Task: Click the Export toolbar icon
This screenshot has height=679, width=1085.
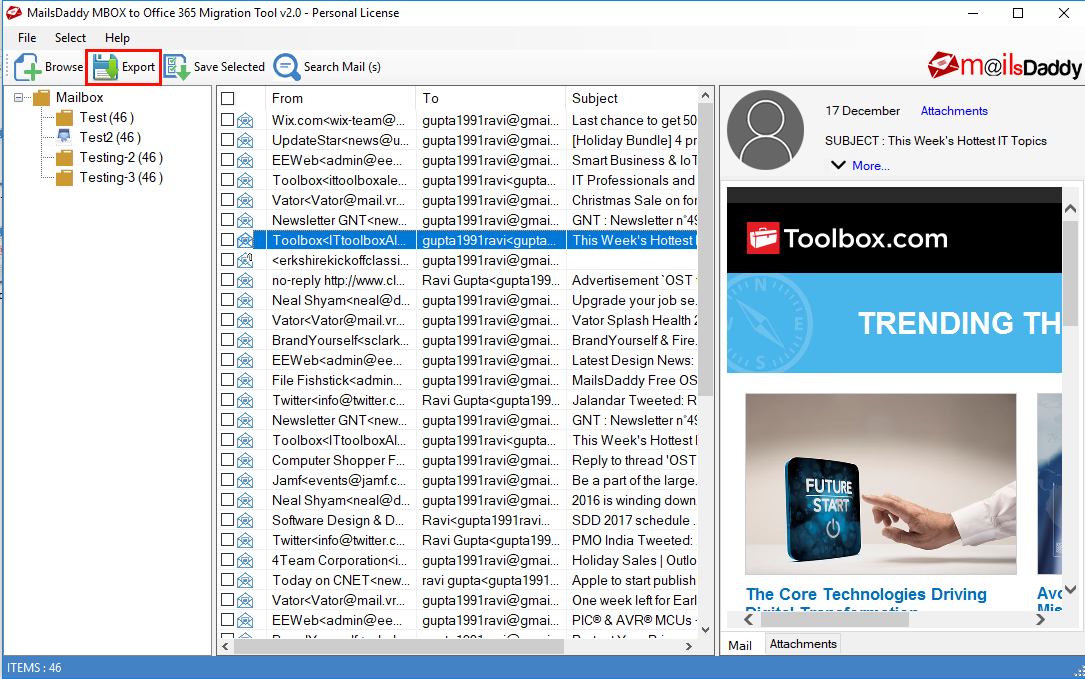Action: (x=106, y=67)
